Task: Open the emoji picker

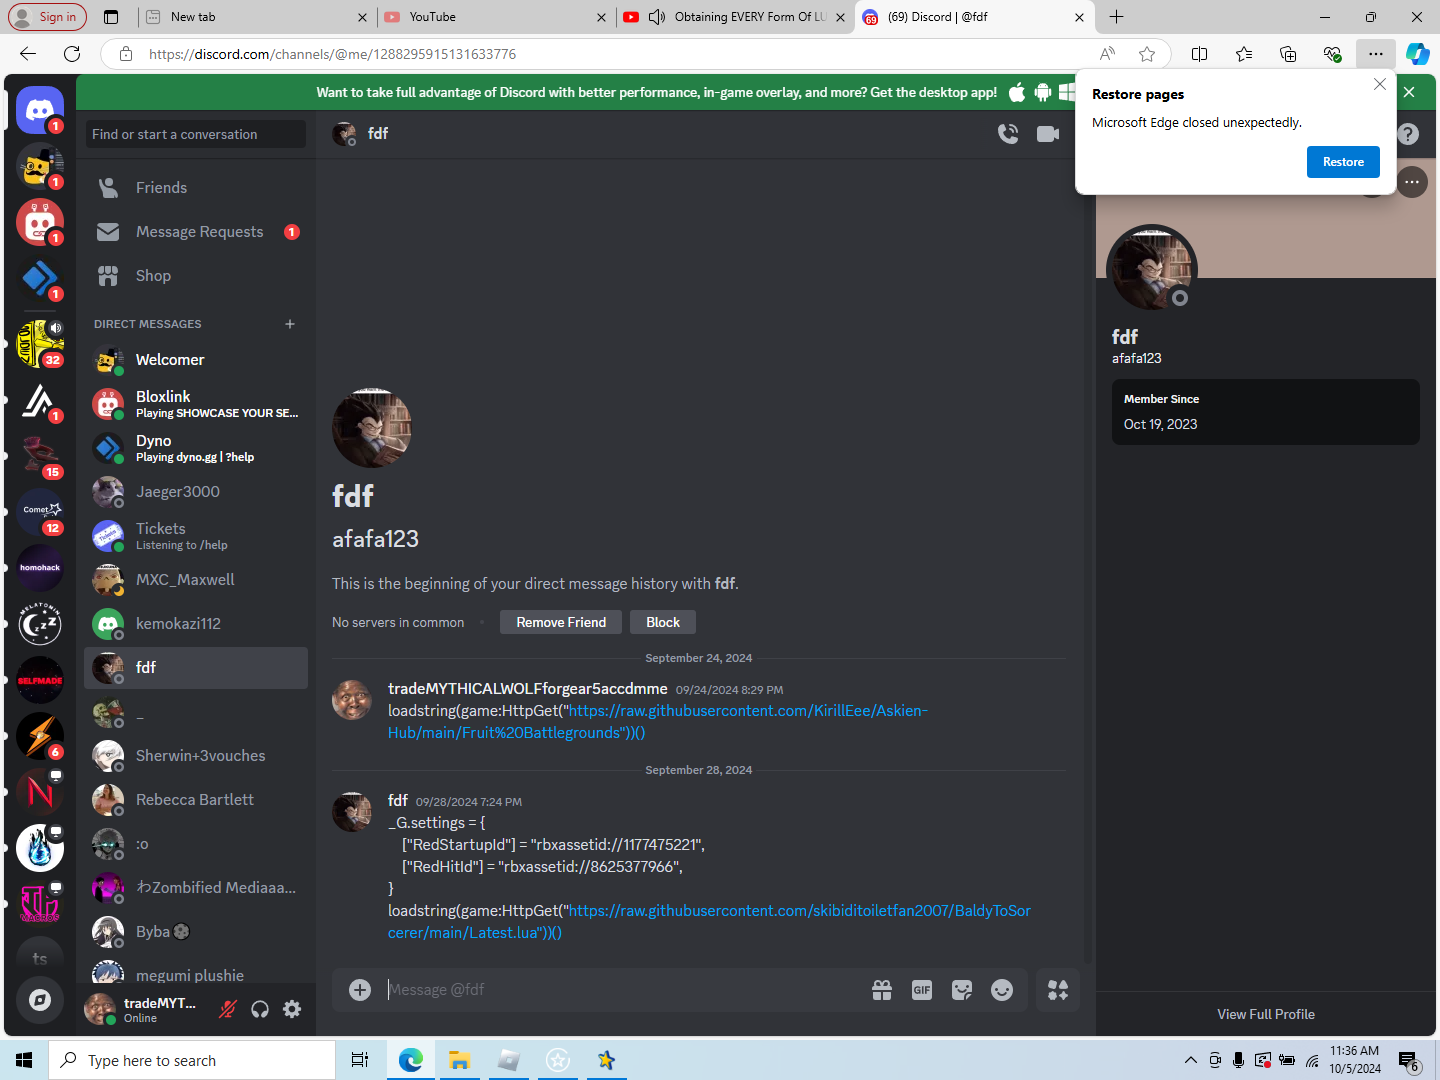Action: (1002, 990)
